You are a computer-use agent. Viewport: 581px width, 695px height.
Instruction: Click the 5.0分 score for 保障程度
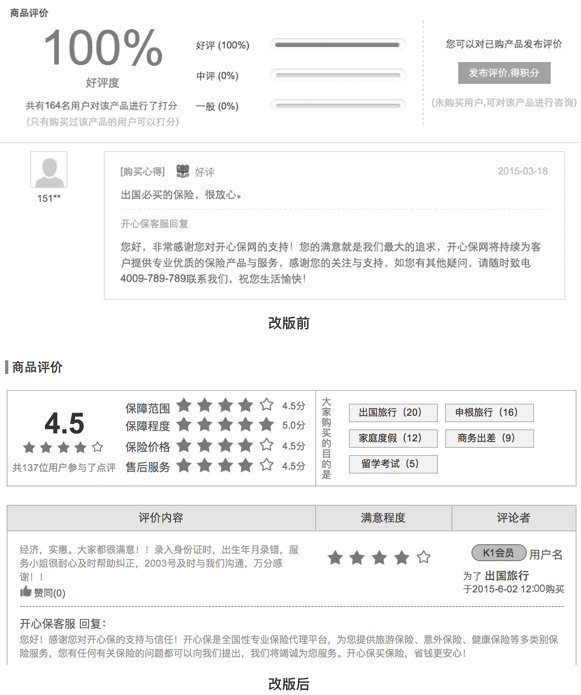pos(293,426)
